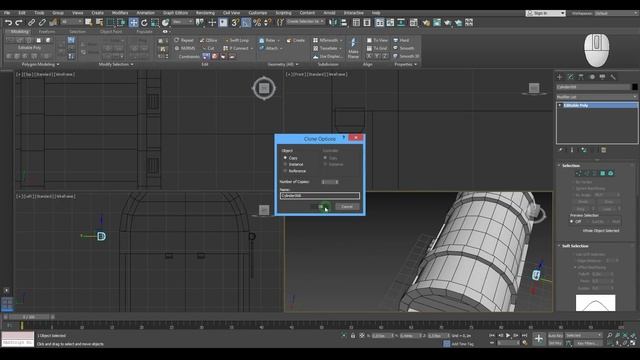Screen dimensions: 640x360
Task: Collapse the Soft Selection rollout
Action: [575, 246]
